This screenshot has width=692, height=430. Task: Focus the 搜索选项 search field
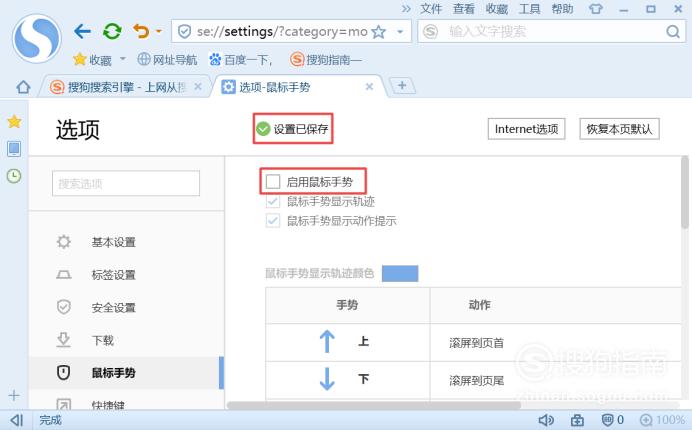126,183
